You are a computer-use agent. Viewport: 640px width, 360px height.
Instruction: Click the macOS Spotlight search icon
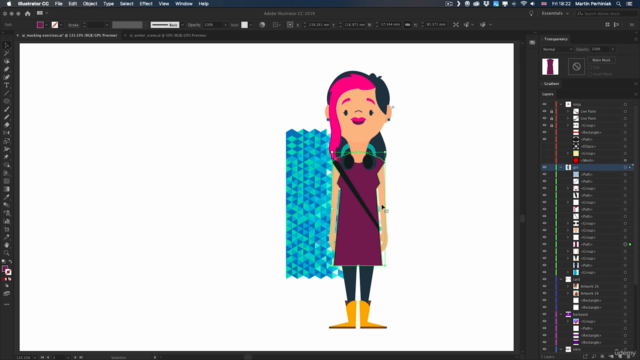click(619, 4)
